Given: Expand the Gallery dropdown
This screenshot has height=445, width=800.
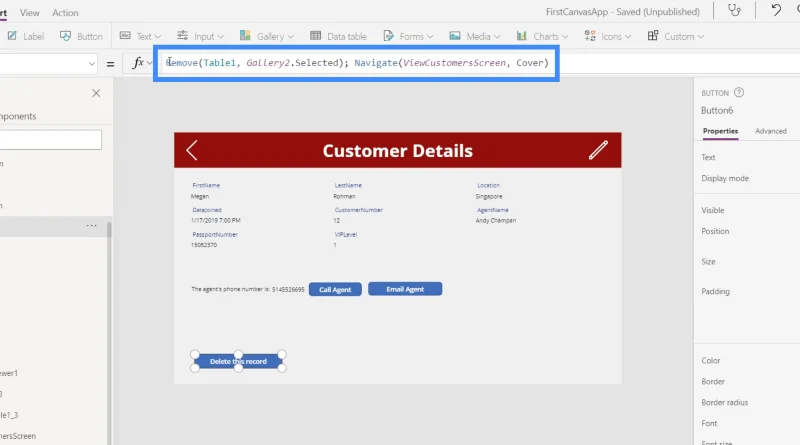Looking at the screenshot, I should pyautogui.click(x=267, y=36).
